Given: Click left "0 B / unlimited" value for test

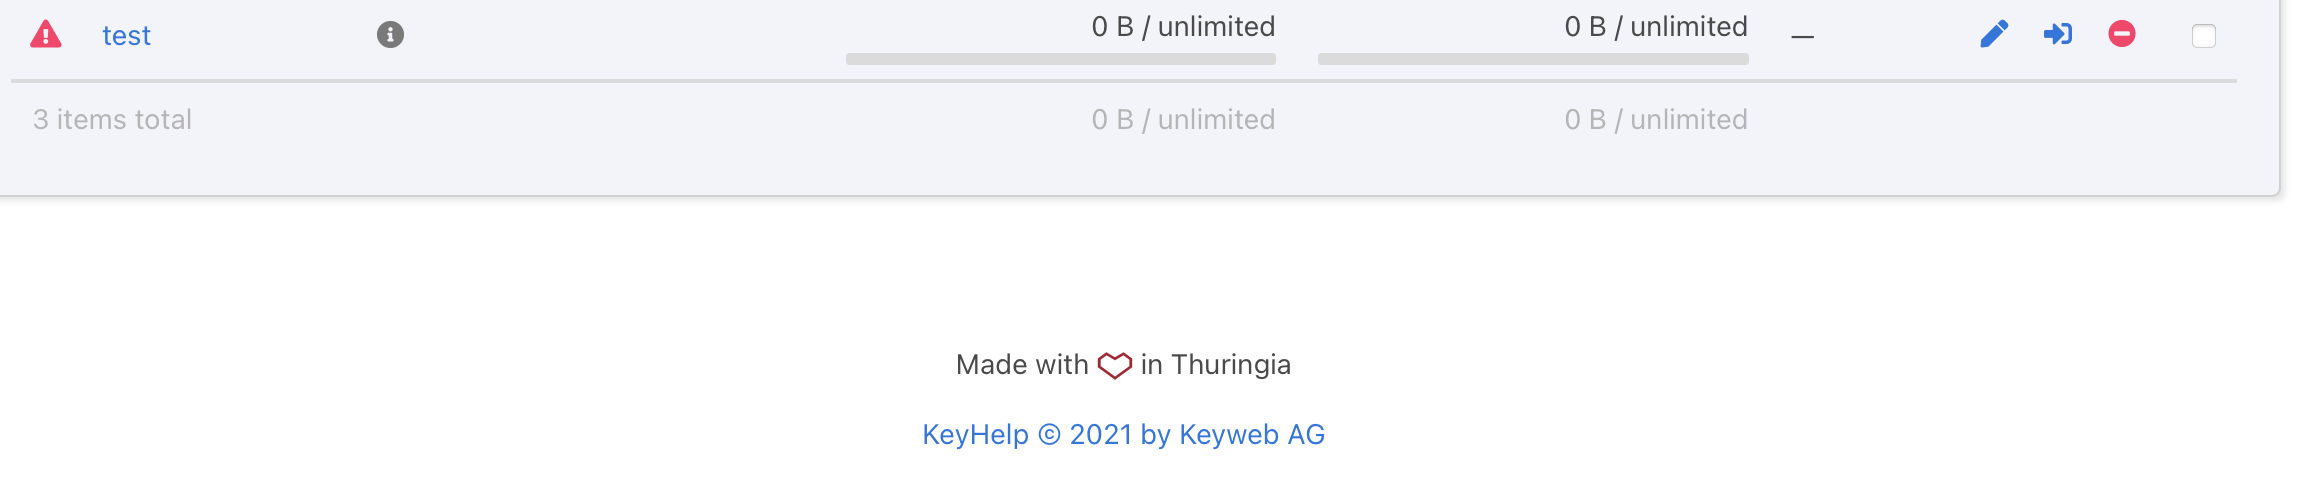Looking at the screenshot, I should tap(1183, 27).
